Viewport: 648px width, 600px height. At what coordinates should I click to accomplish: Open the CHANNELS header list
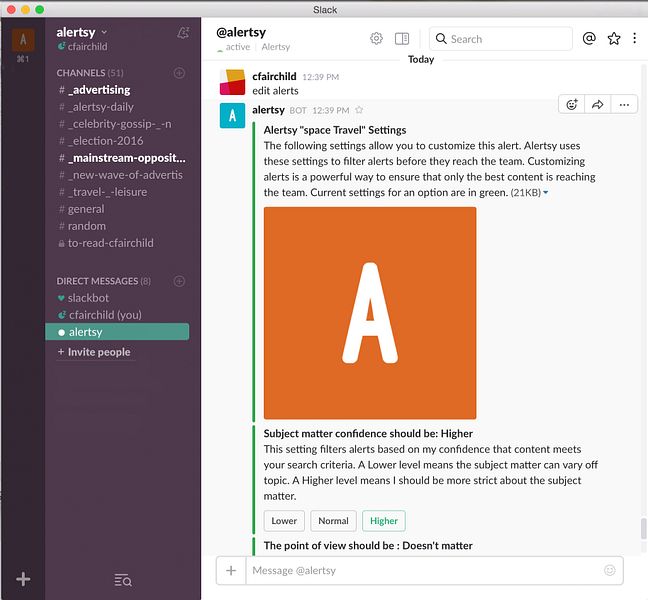coord(90,73)
